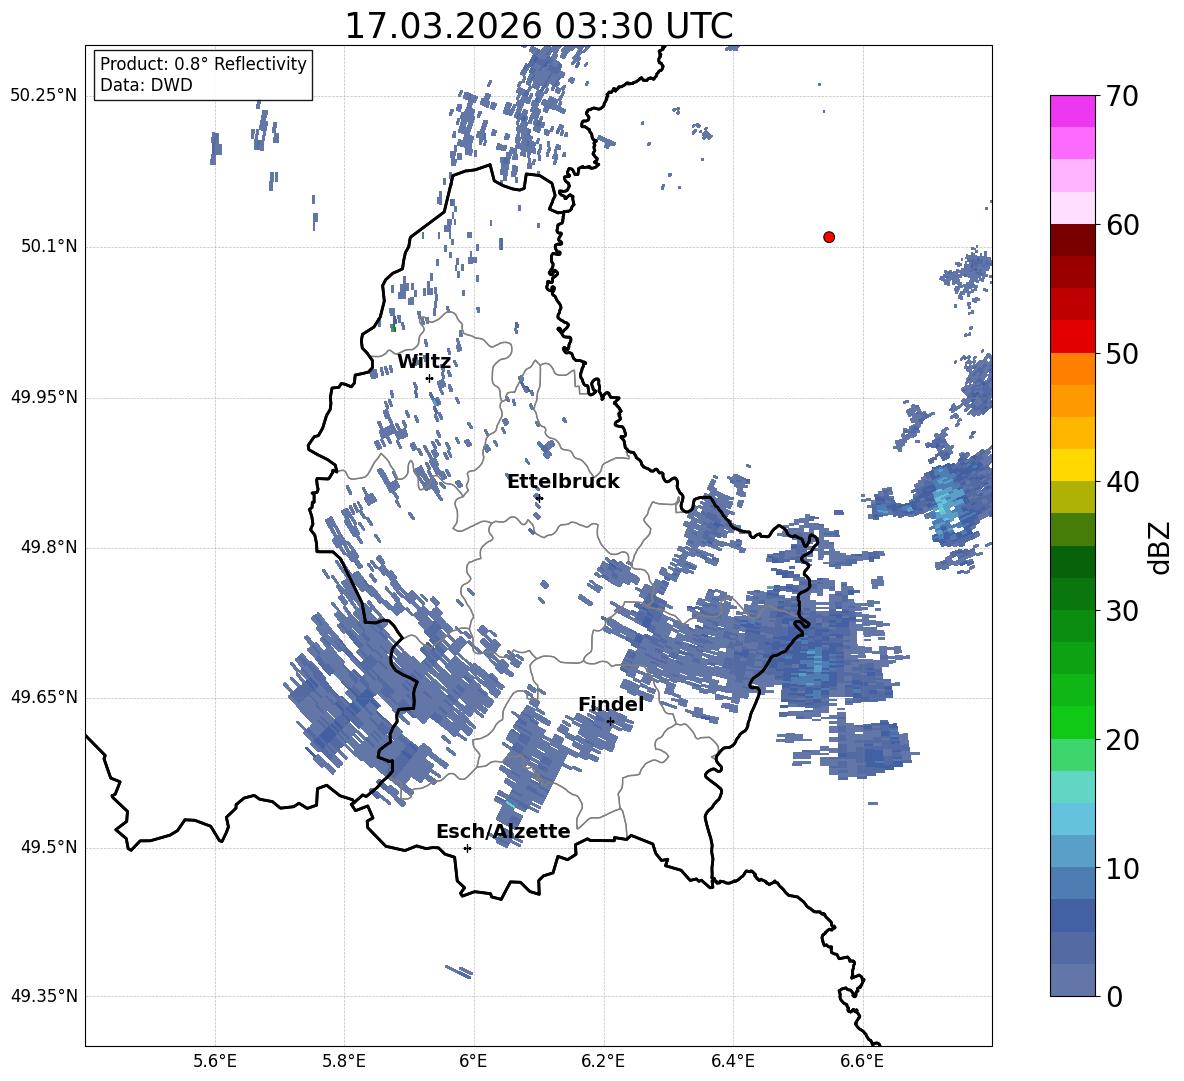The height and width of the screenshot is (1081, 1184).
Task: Click the longitude label 6.4°E
Action: tap(732, 1062)
